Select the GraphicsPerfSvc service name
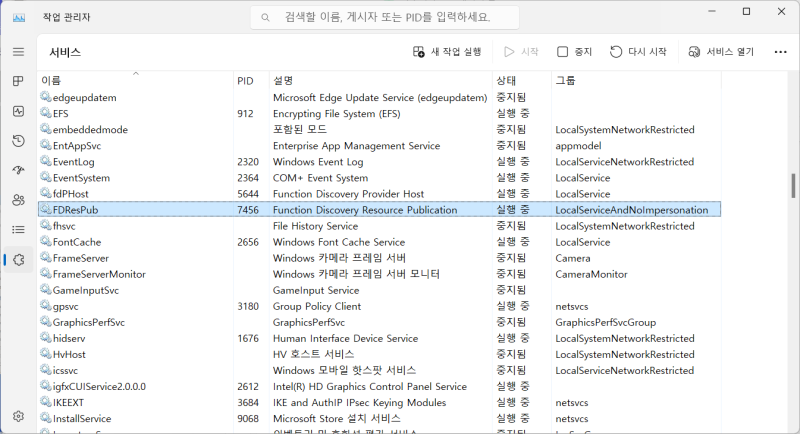This screenshot has width=800, height=434. click(89, 322)
